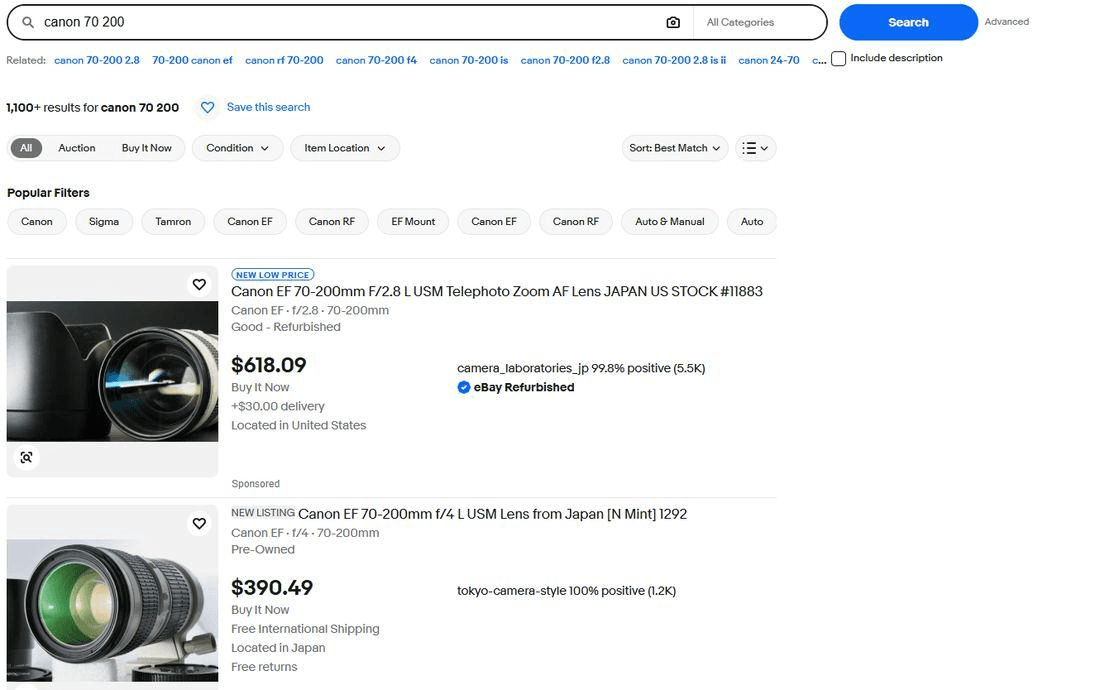Open the All Categories dropdown
Screen dimensions: 1100x690
coord(759,22)
